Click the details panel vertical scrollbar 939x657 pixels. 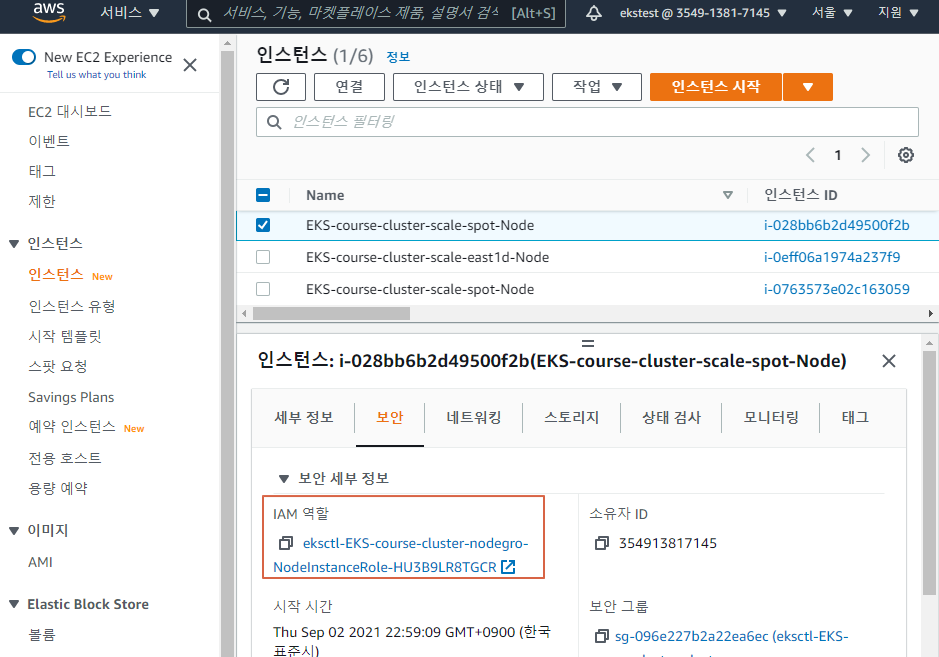coord(929,473)
